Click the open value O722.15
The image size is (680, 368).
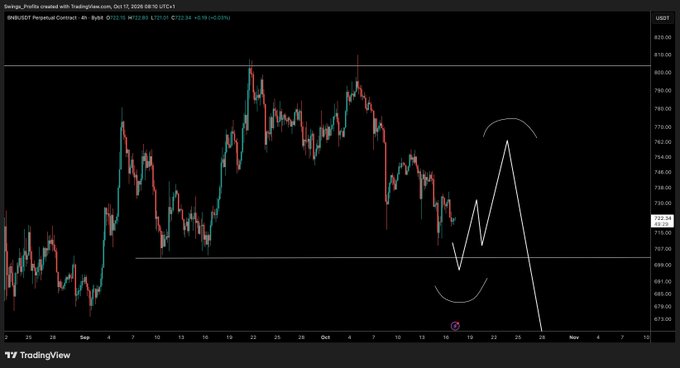(x=116, y=18)
